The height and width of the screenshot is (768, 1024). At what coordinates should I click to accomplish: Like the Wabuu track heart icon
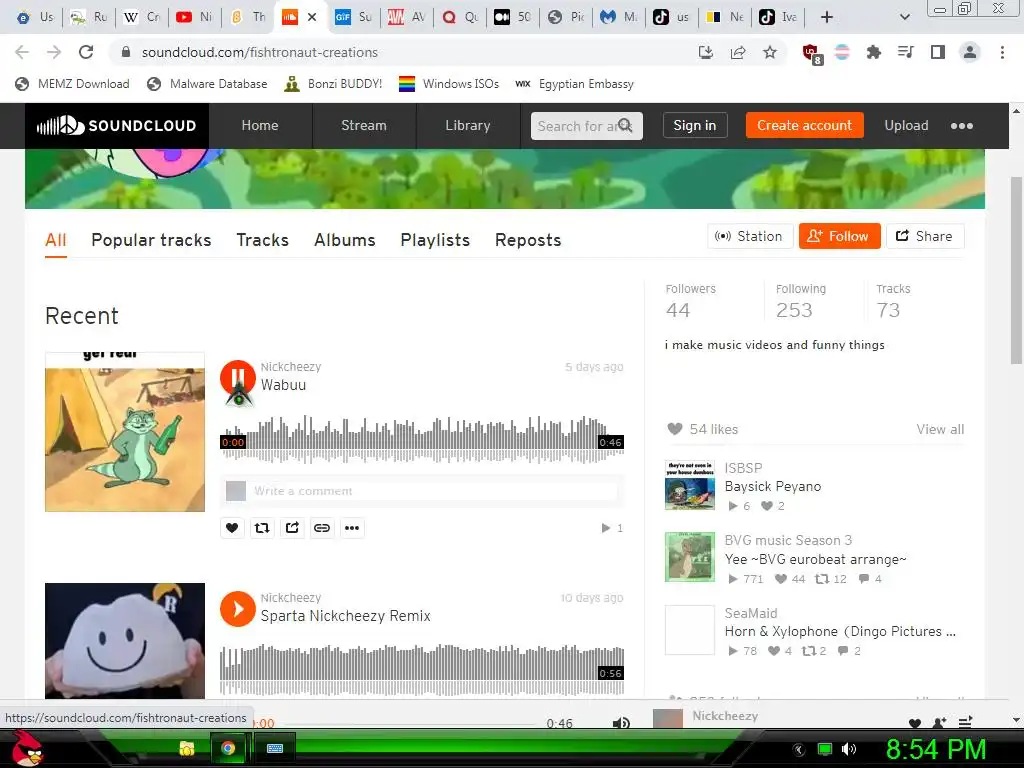(232, 528)
